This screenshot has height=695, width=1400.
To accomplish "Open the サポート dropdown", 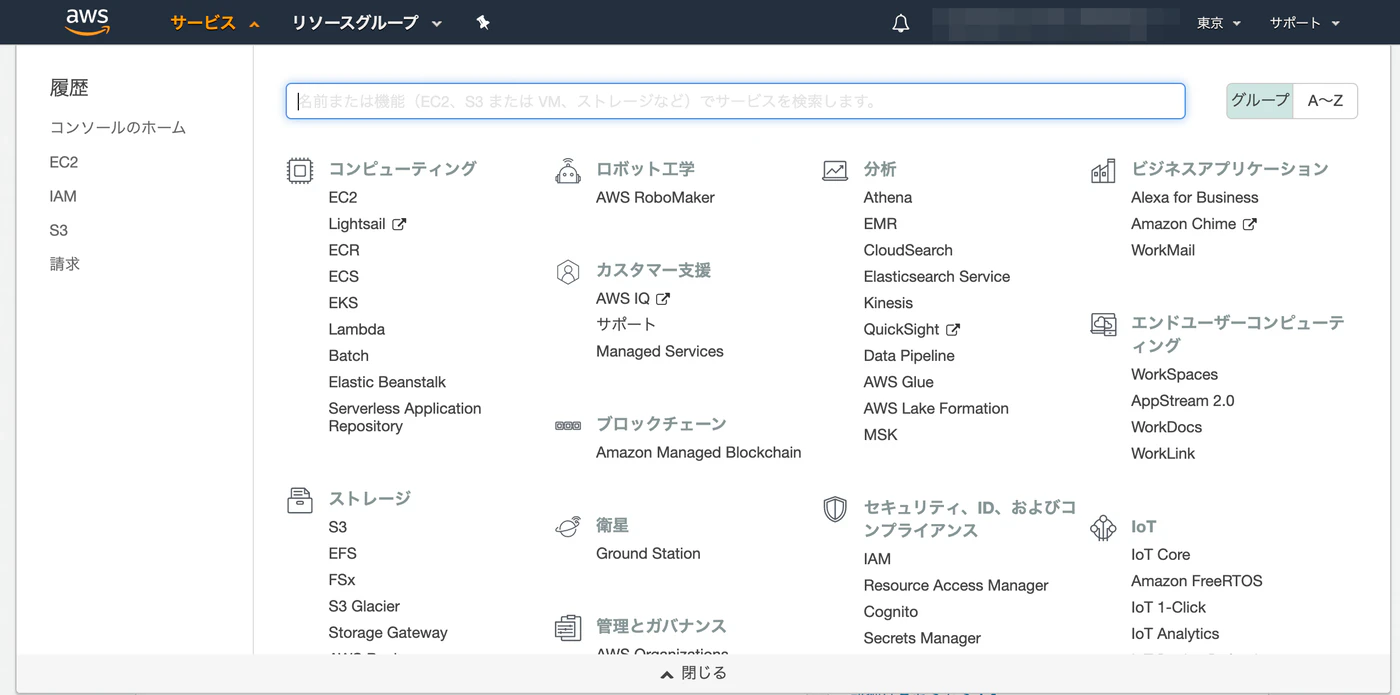I will [1305, 23].
